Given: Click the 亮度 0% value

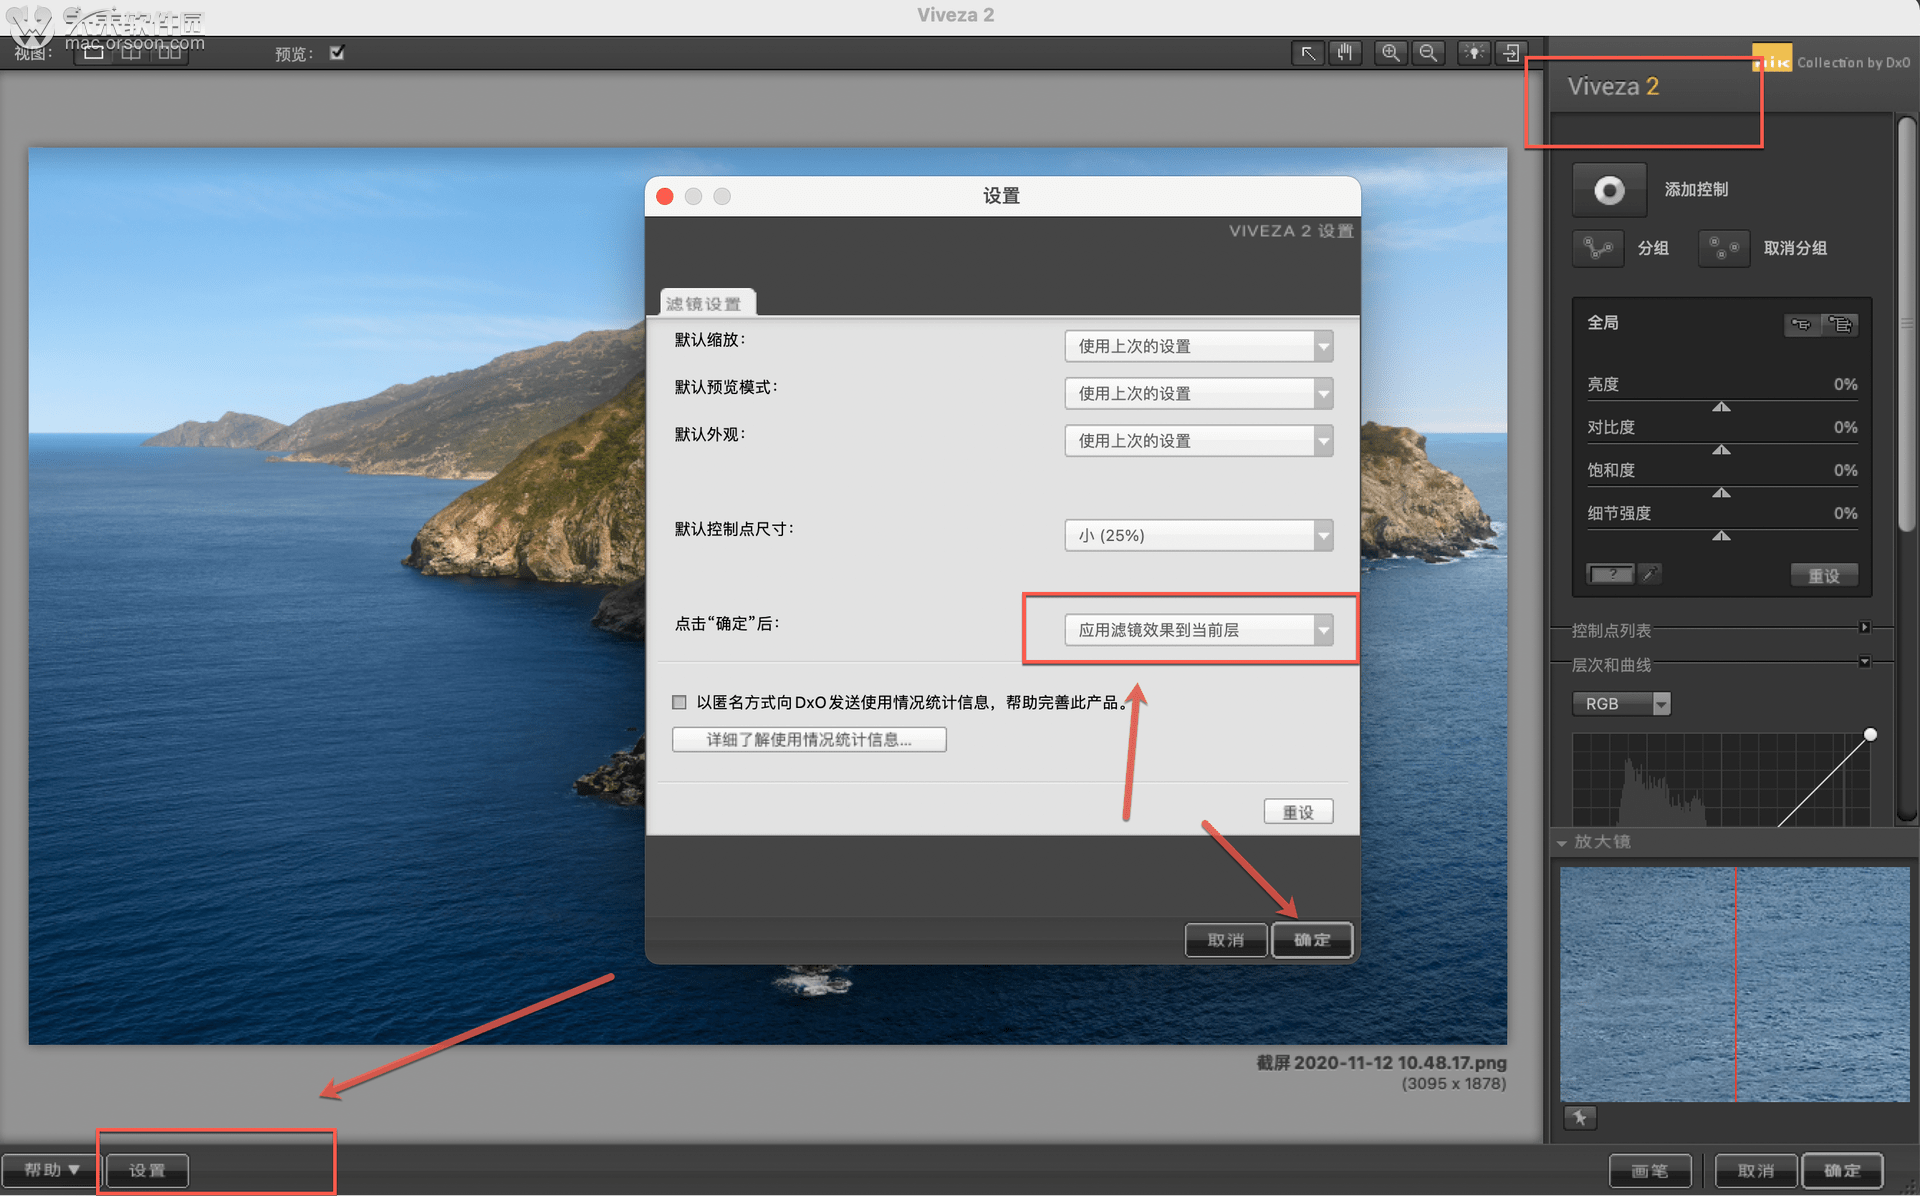Looking at the screenshot, I should click(1845, 384).
